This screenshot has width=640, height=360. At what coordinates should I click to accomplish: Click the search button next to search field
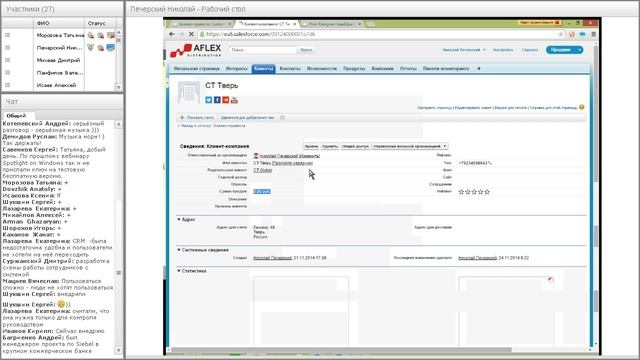(x=306, y=50)
